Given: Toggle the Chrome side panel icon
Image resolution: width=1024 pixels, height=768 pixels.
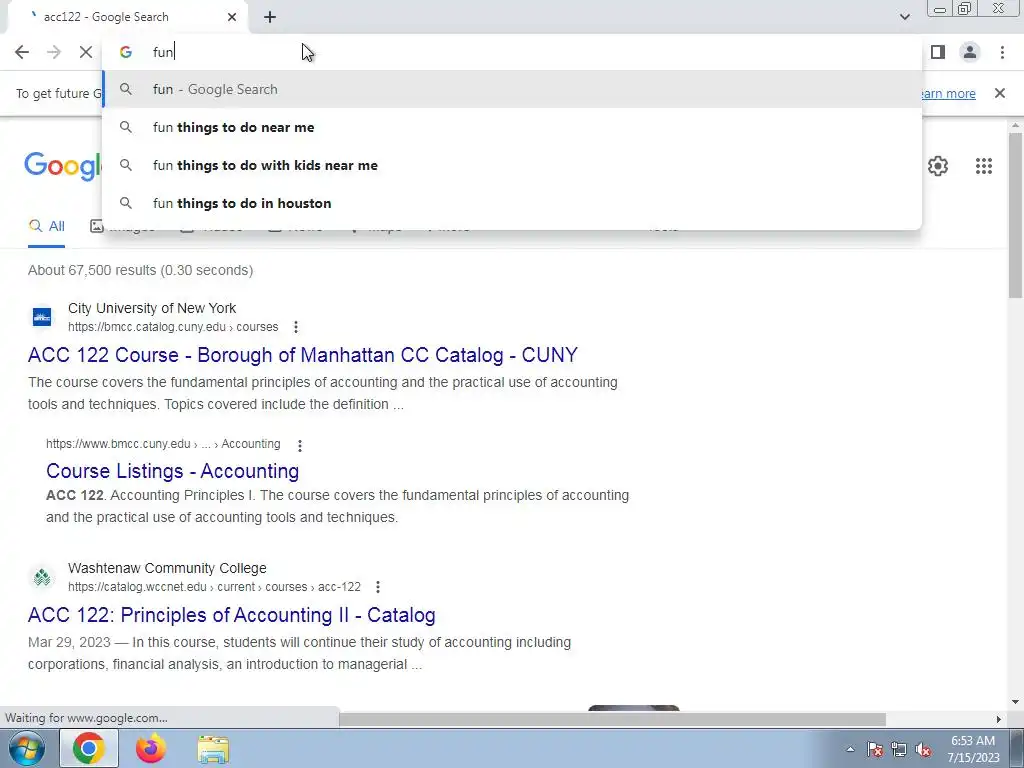Looking at the screenshot, I should [x=938, y=52].
